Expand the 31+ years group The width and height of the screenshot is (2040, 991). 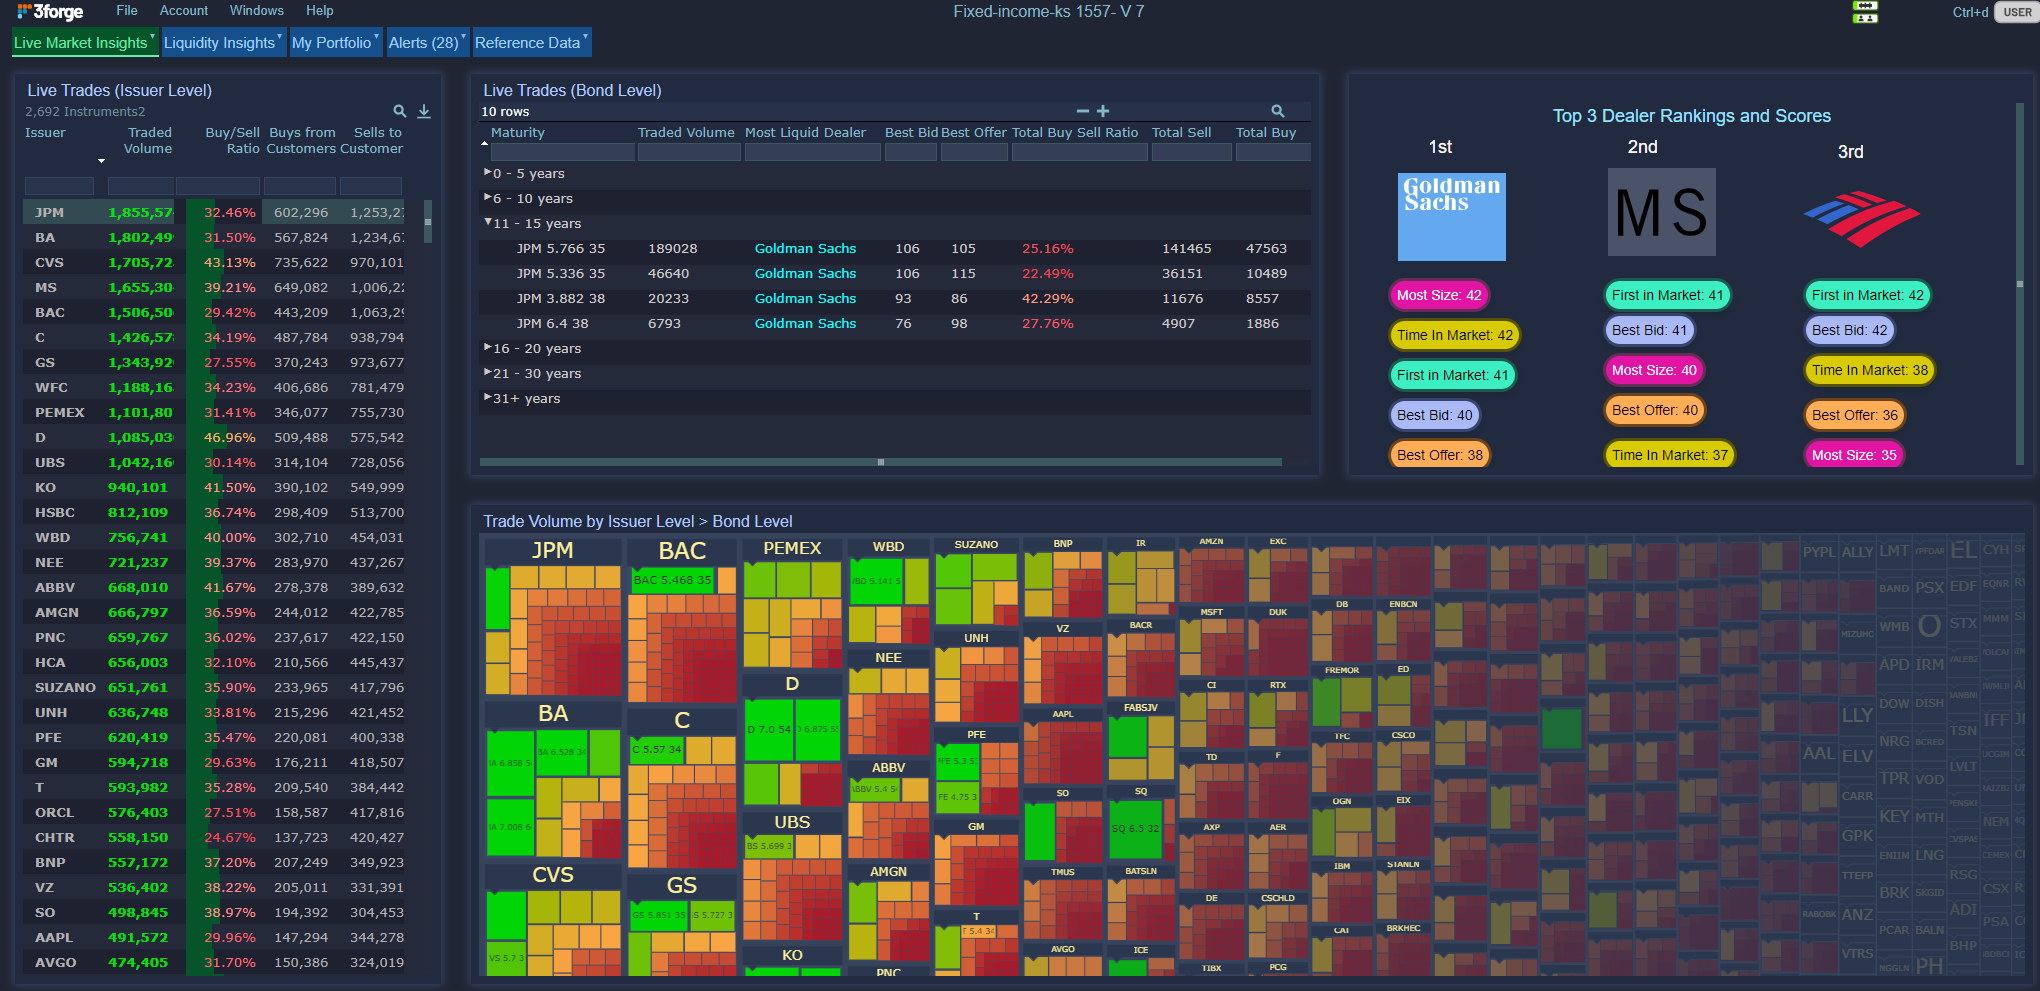click(x=487, y=398)
